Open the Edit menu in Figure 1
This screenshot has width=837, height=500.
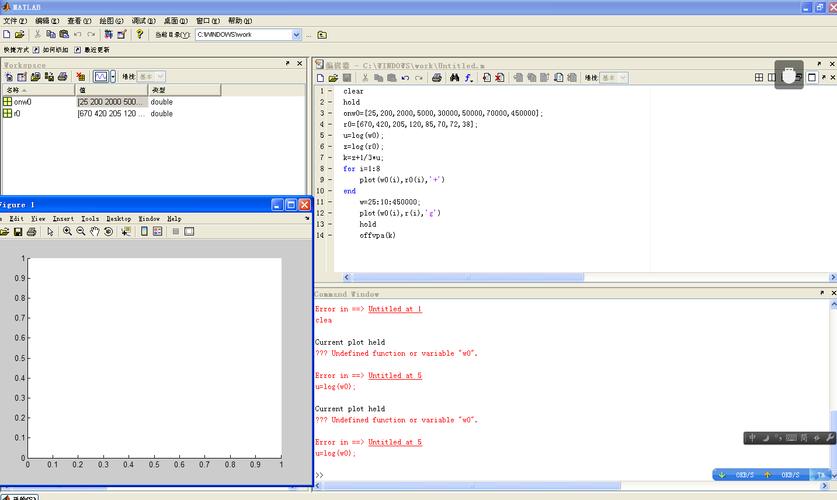[17, 219]
